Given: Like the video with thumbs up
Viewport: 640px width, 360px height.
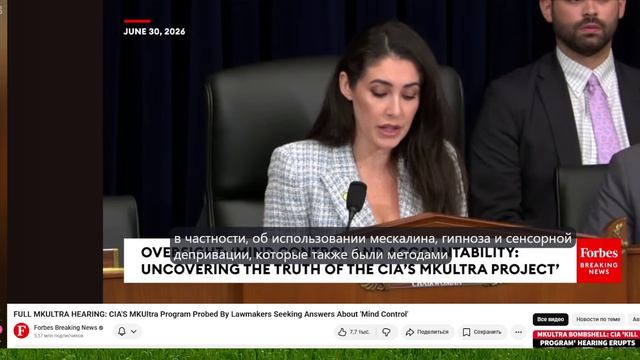Looking at the screenshot, I should (x=353, y=332).
